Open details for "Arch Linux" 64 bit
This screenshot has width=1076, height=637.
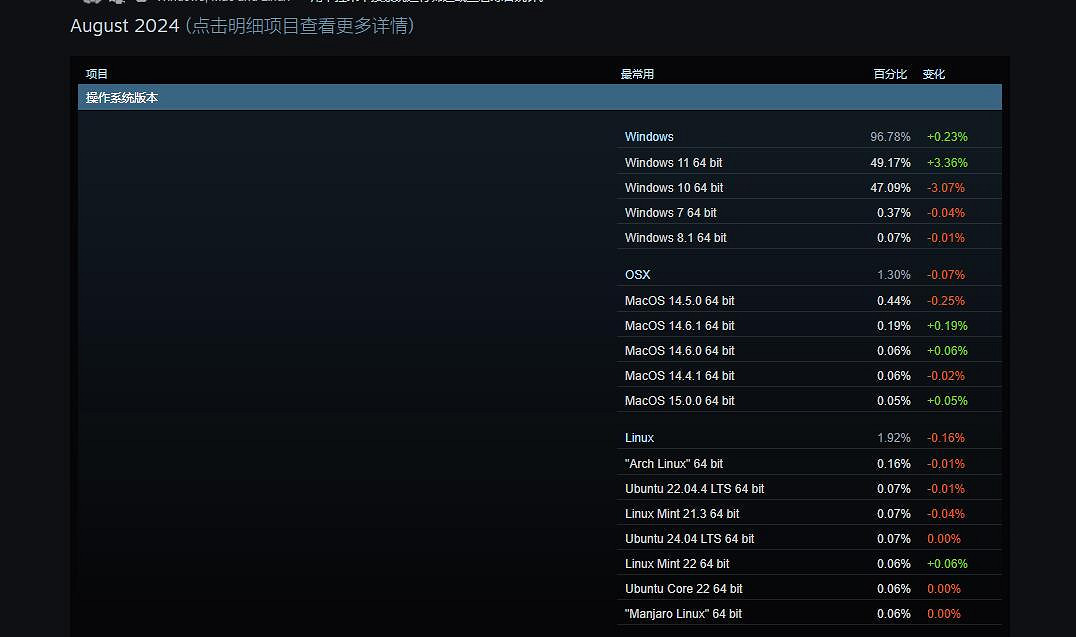pos(674,463)
